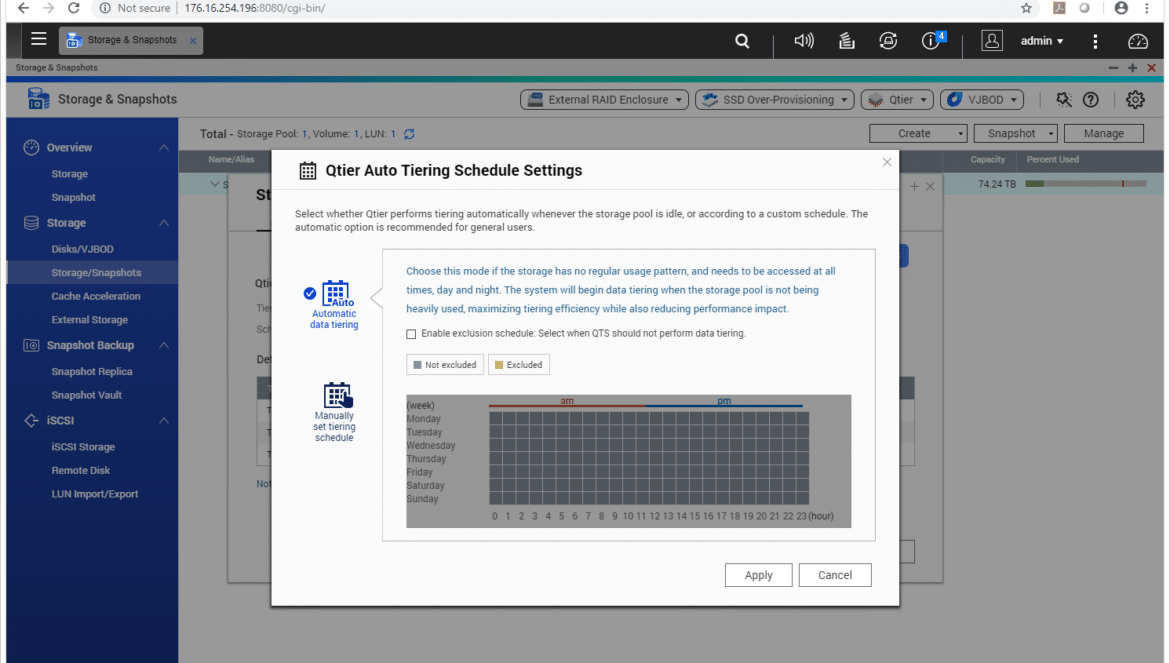Open the Snapshot dropdown
Viewport: 1170px width, 663px height.
coord(1016,133)
